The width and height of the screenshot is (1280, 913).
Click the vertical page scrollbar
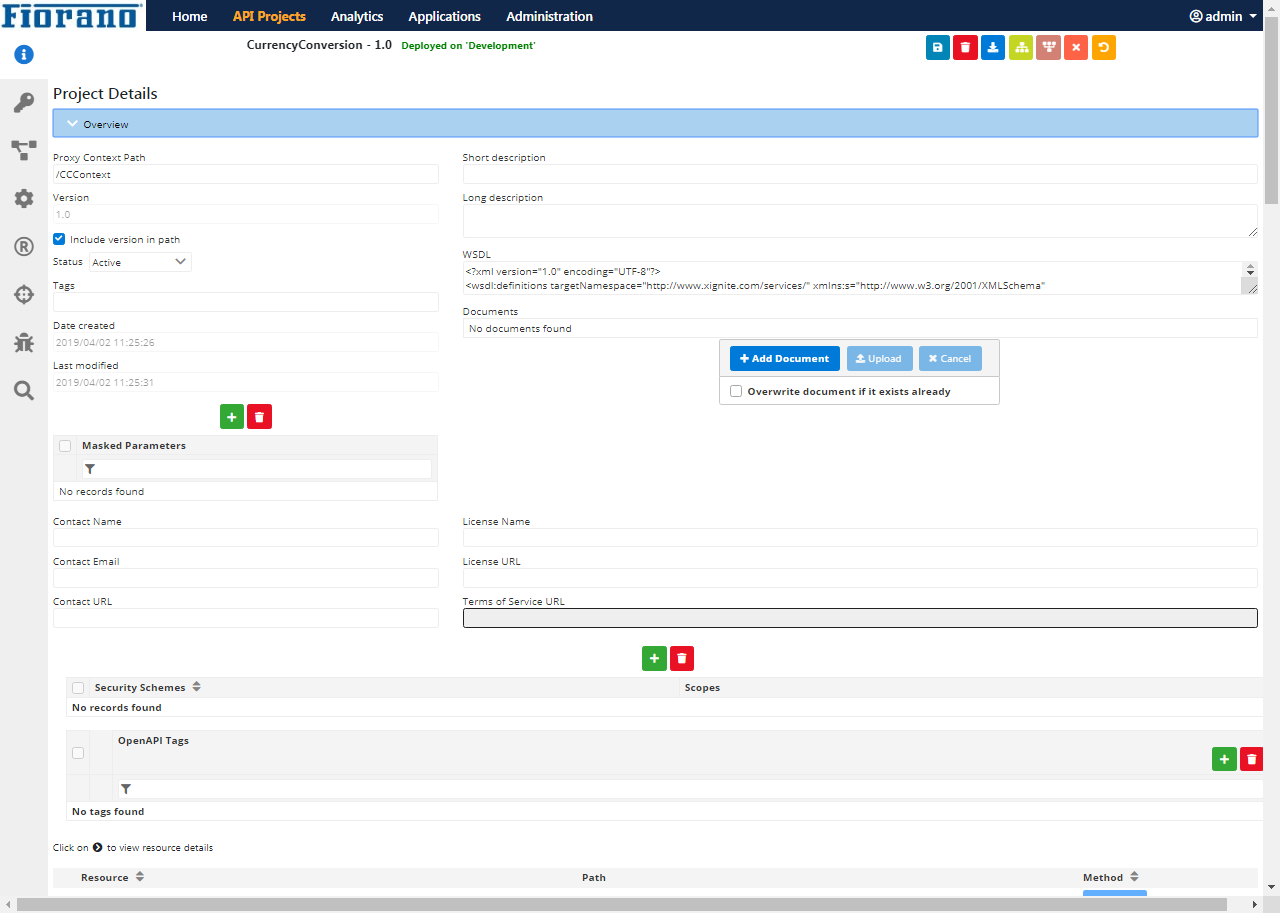pyautogui.click(x=1272, y=110)
